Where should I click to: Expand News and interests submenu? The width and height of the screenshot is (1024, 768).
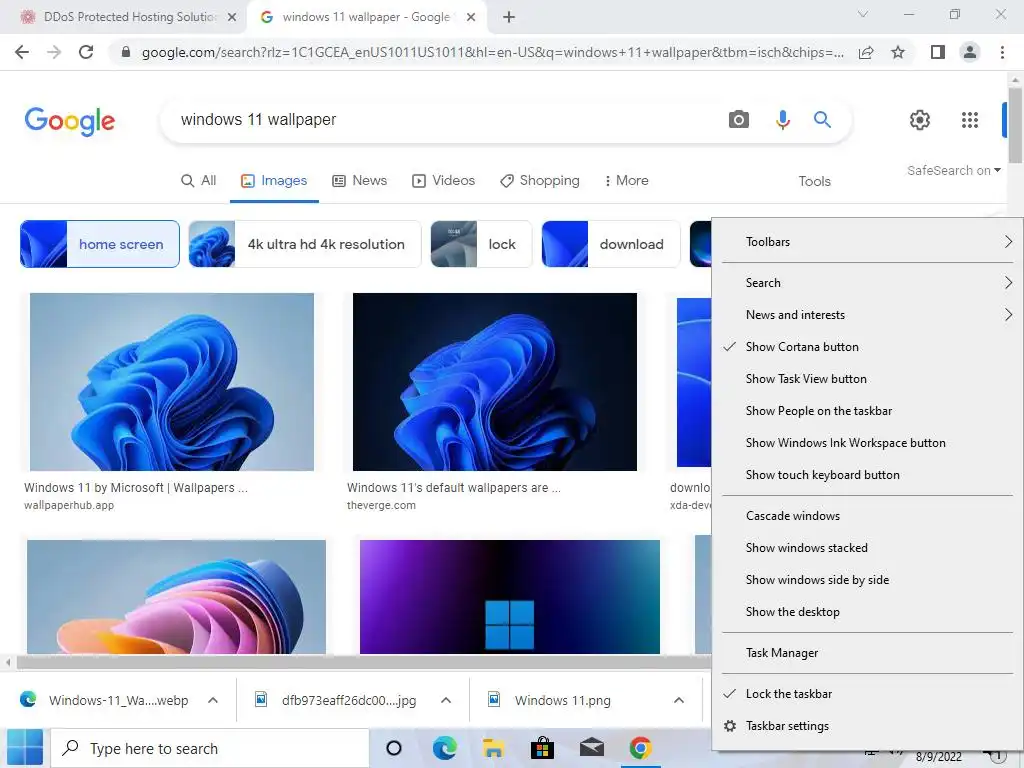coord(867,315)
